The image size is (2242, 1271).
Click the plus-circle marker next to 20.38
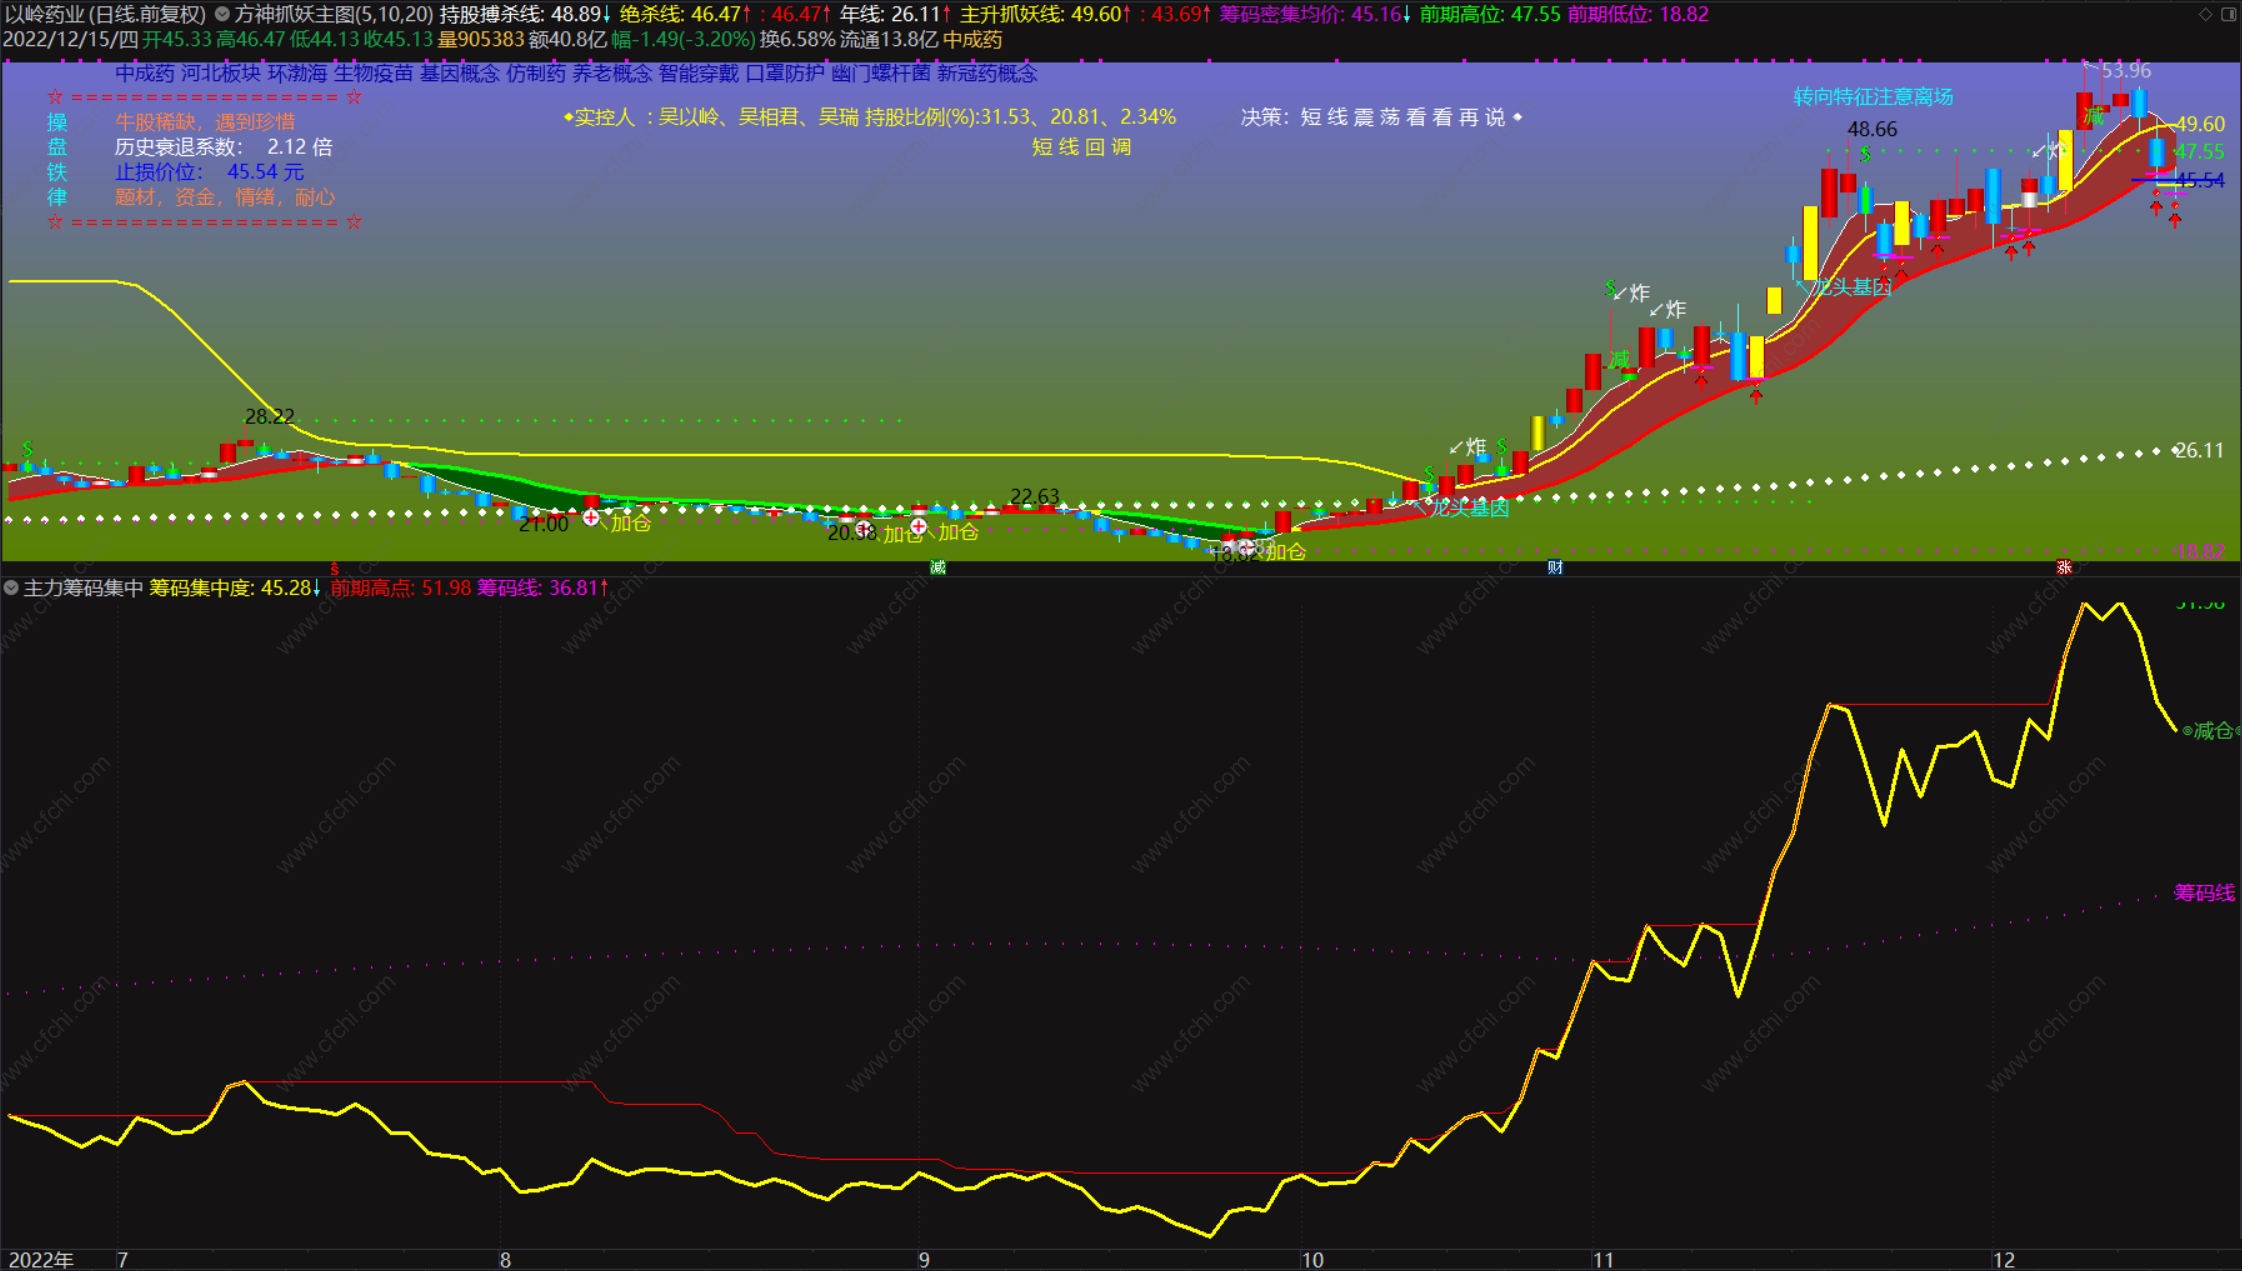click(864, 527)
